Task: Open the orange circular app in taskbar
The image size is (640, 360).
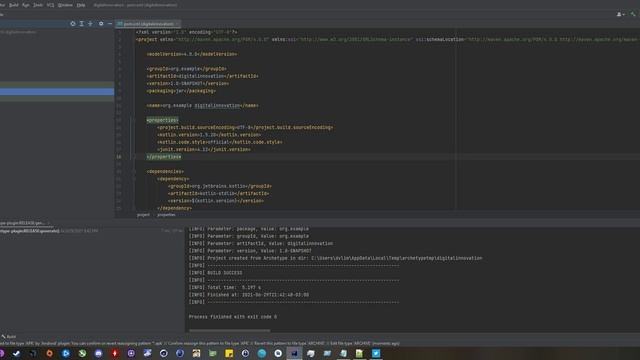Action: (49, 353)
